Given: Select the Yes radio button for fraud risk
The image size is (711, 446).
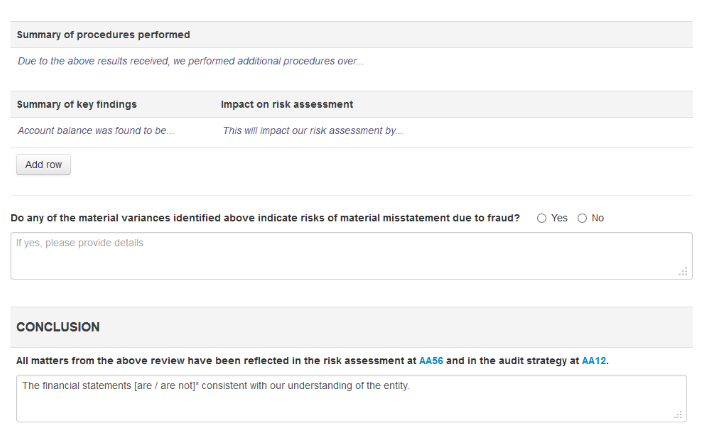Looking at the screenshot, I should tap(542, 218).
